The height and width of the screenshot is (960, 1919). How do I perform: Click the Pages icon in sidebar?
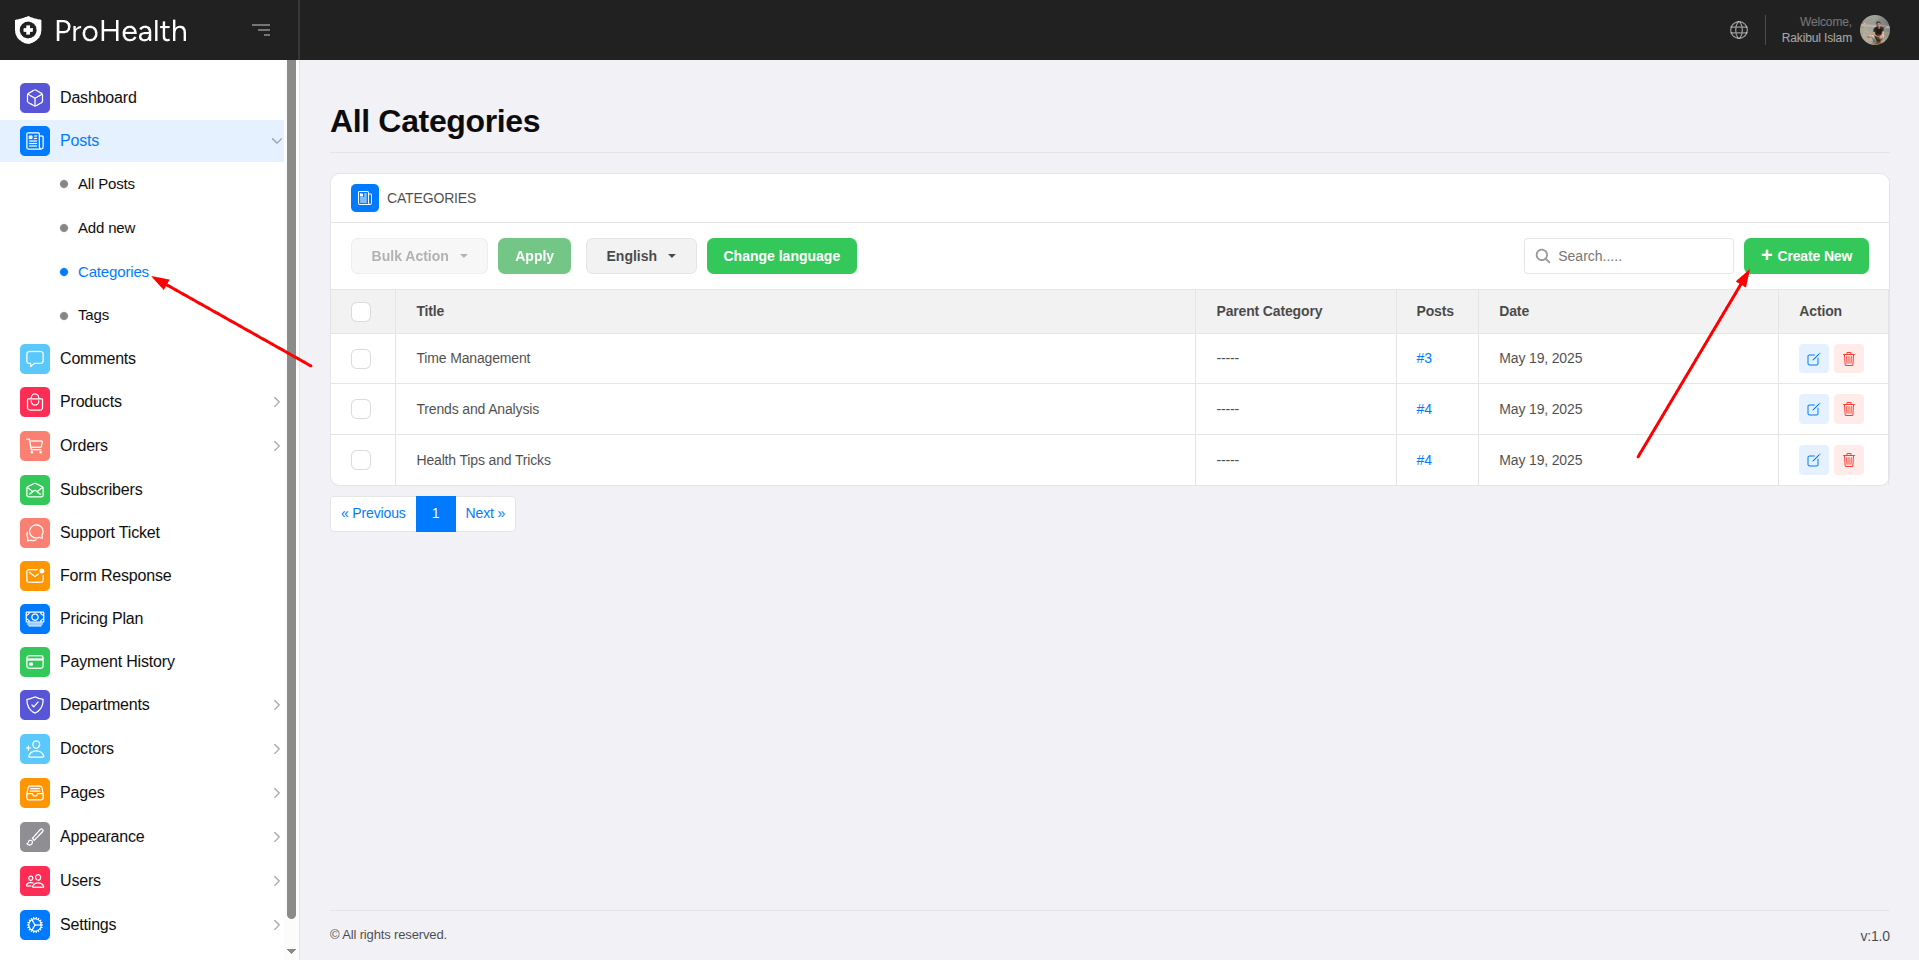tap(35, 793)
